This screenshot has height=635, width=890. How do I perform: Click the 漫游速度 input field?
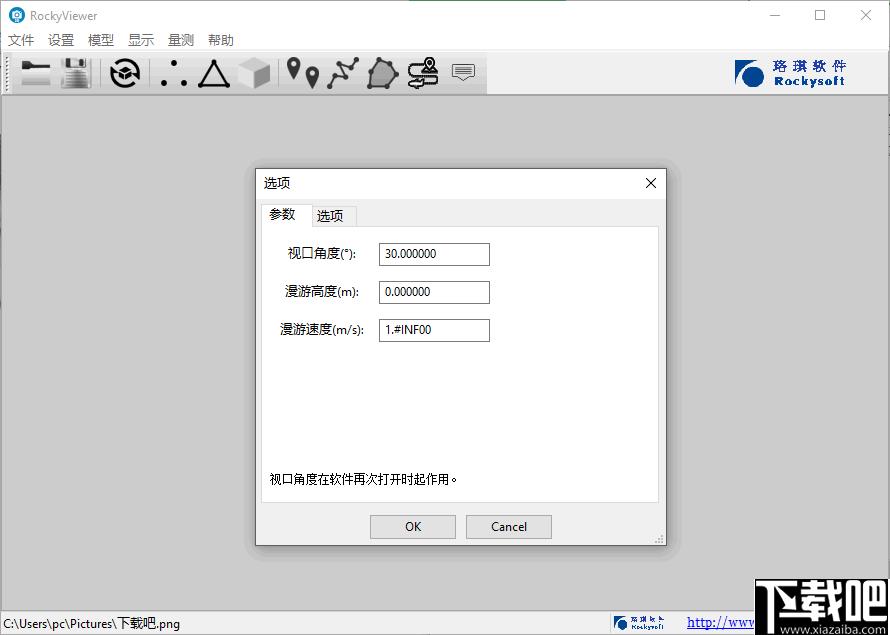tap(434, 330)
